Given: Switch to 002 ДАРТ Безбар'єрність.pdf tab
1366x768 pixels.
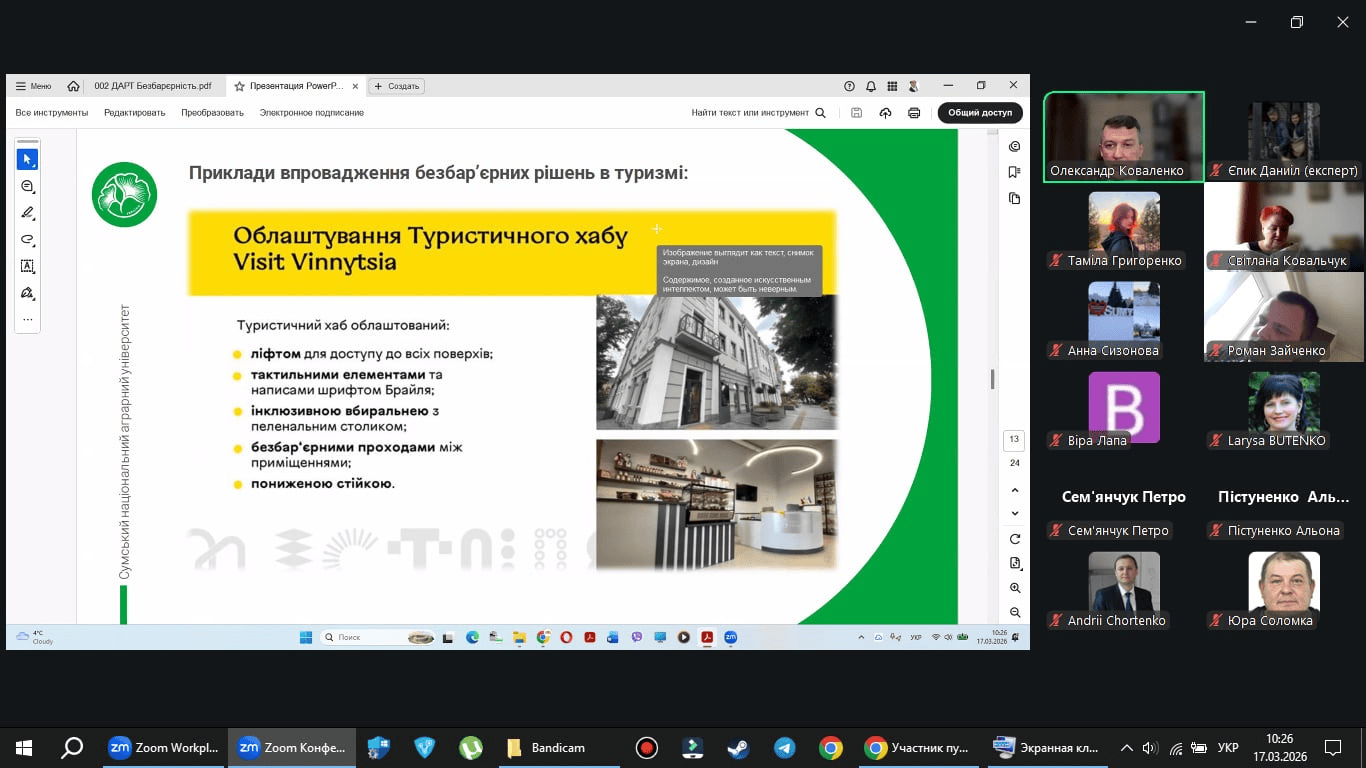Looking at the screenshot, I should 152,86.
